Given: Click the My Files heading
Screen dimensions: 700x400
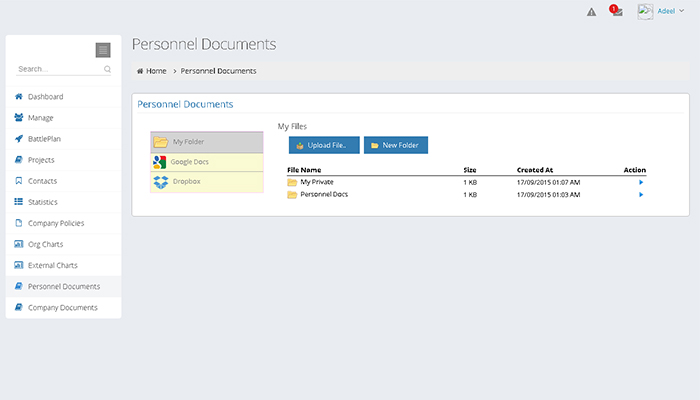Looking at the screenshot, I should [x=292, y=127].
